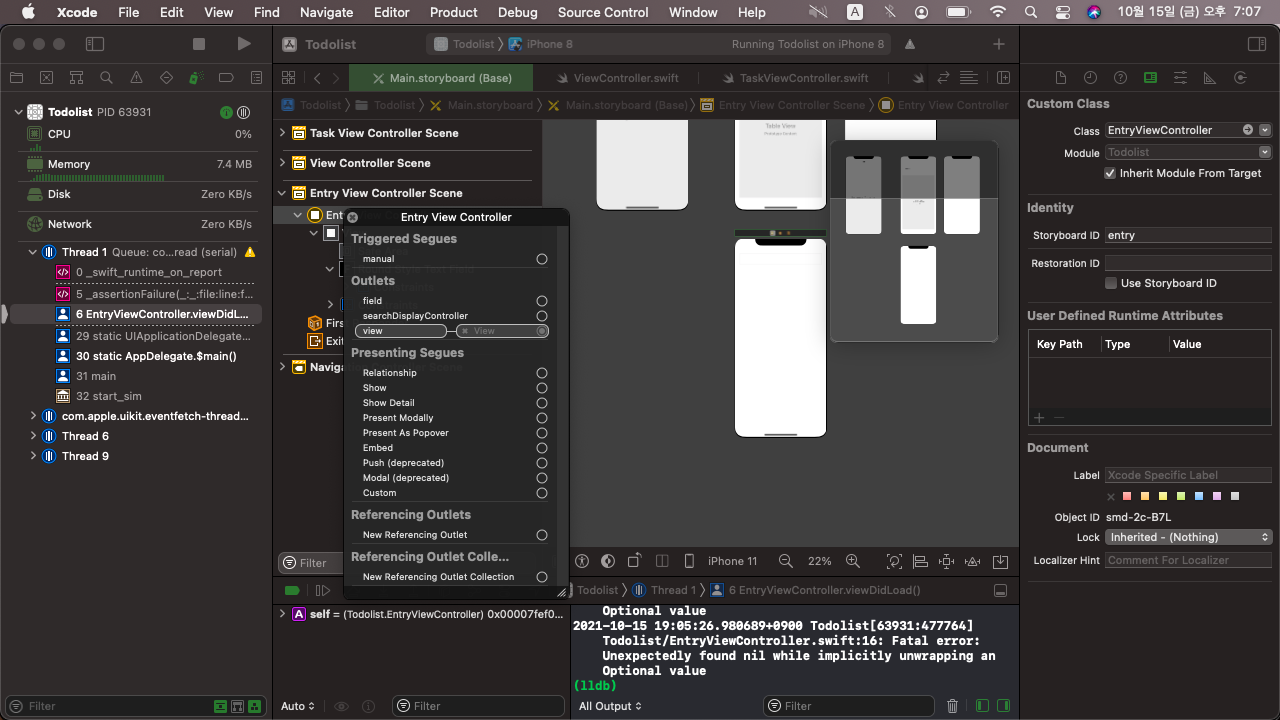The image size is (1280, 720).
Task: Click the Run play button
Action: 244,44
